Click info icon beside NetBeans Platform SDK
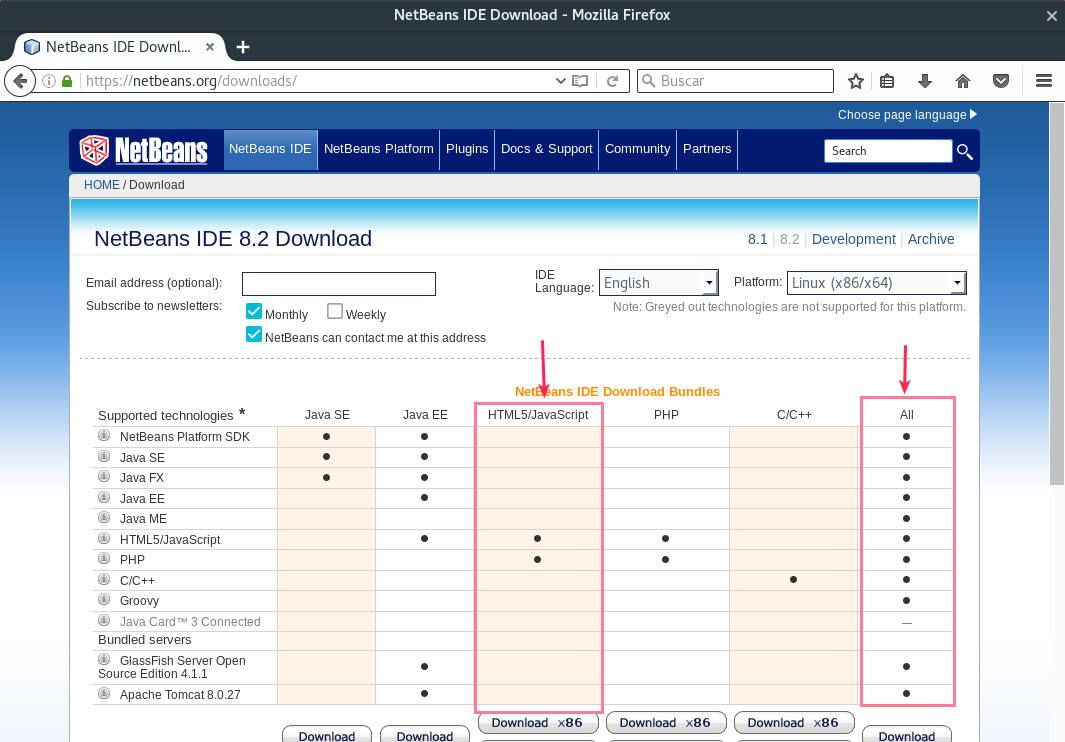 [104, 436]
